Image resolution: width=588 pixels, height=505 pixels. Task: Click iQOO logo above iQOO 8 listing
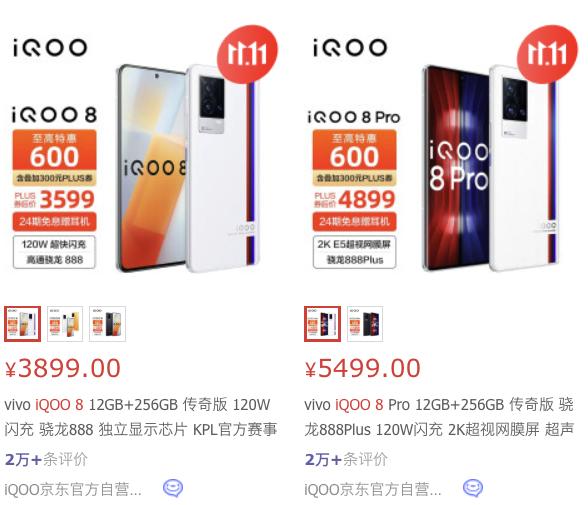50,48
